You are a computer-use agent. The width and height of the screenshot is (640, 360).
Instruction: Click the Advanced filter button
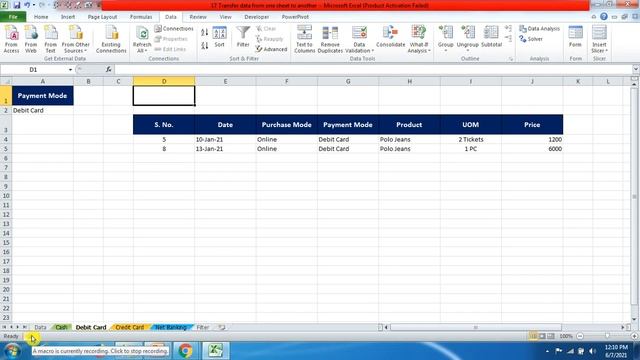(271, 49)
